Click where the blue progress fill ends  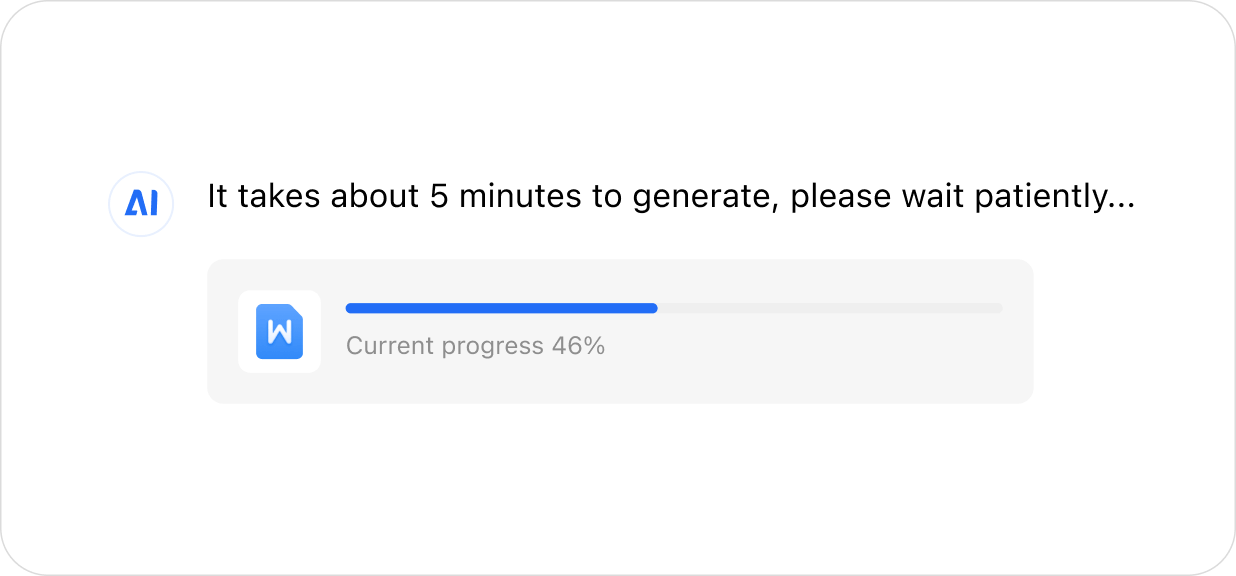pyautogui.click(x=655, y=308)
